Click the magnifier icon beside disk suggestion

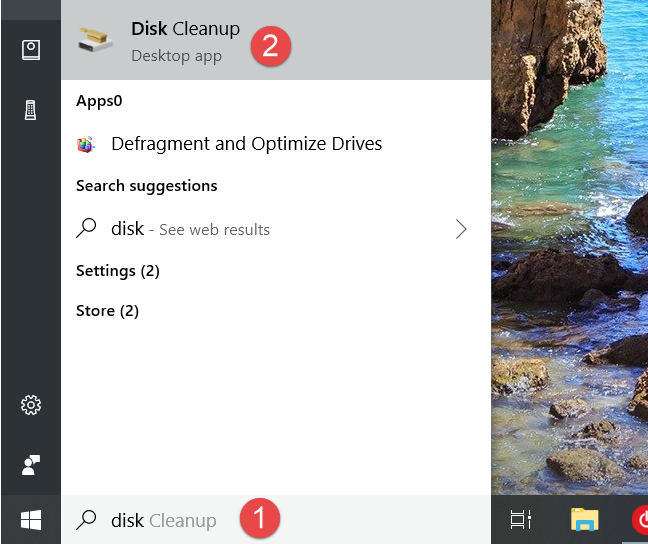[x=86, y=228]
